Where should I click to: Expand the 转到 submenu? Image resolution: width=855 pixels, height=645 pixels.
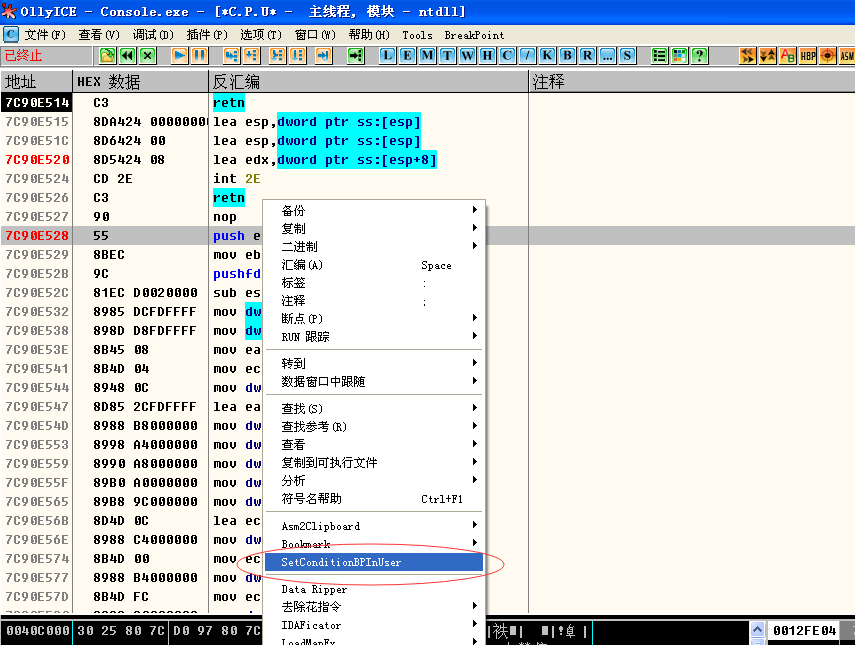coord(374,363)
